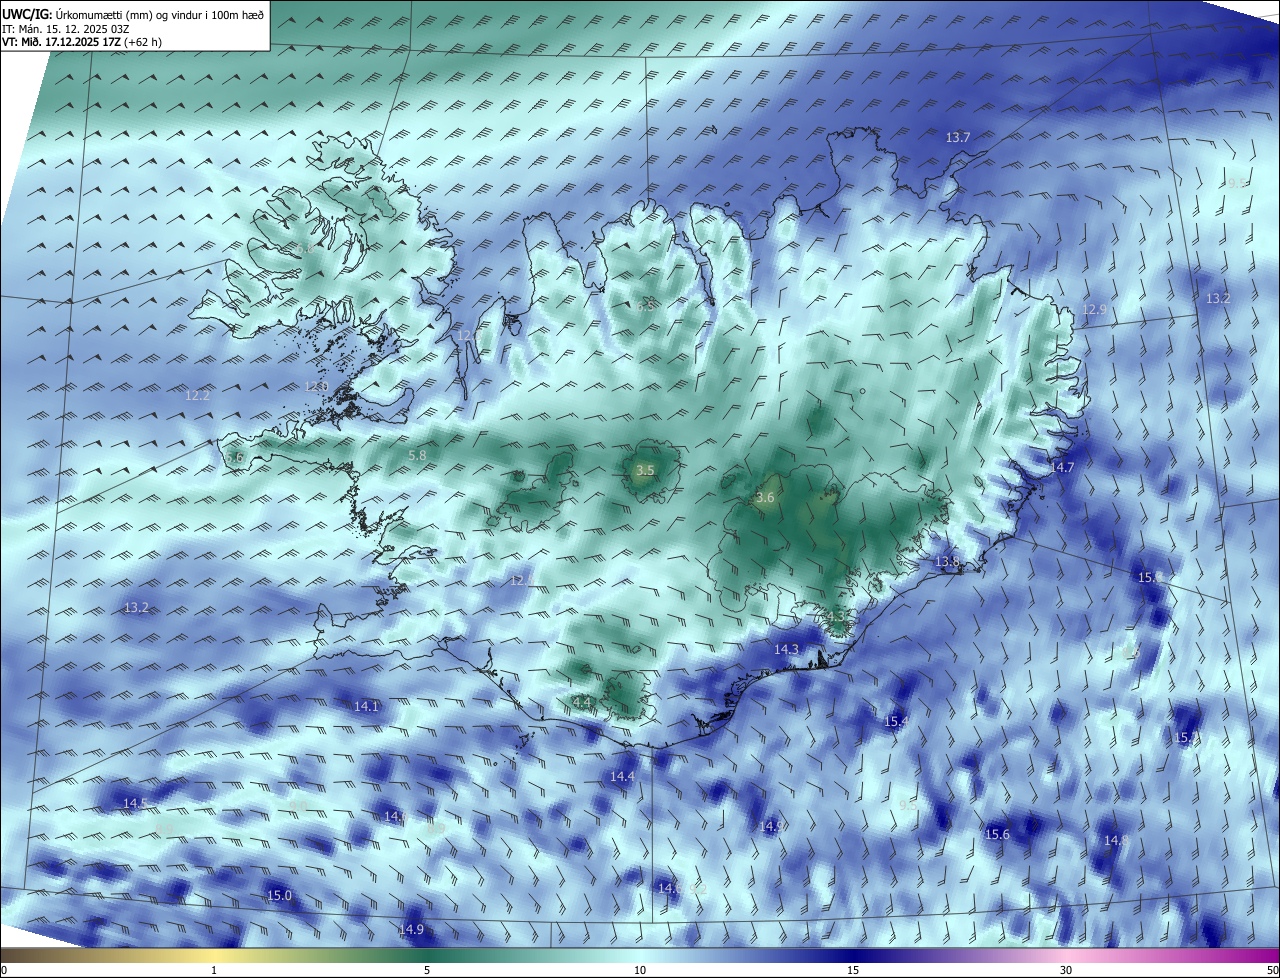Click the 15 tick label on color scale
1280x978 pixels.
click(853, 970)
